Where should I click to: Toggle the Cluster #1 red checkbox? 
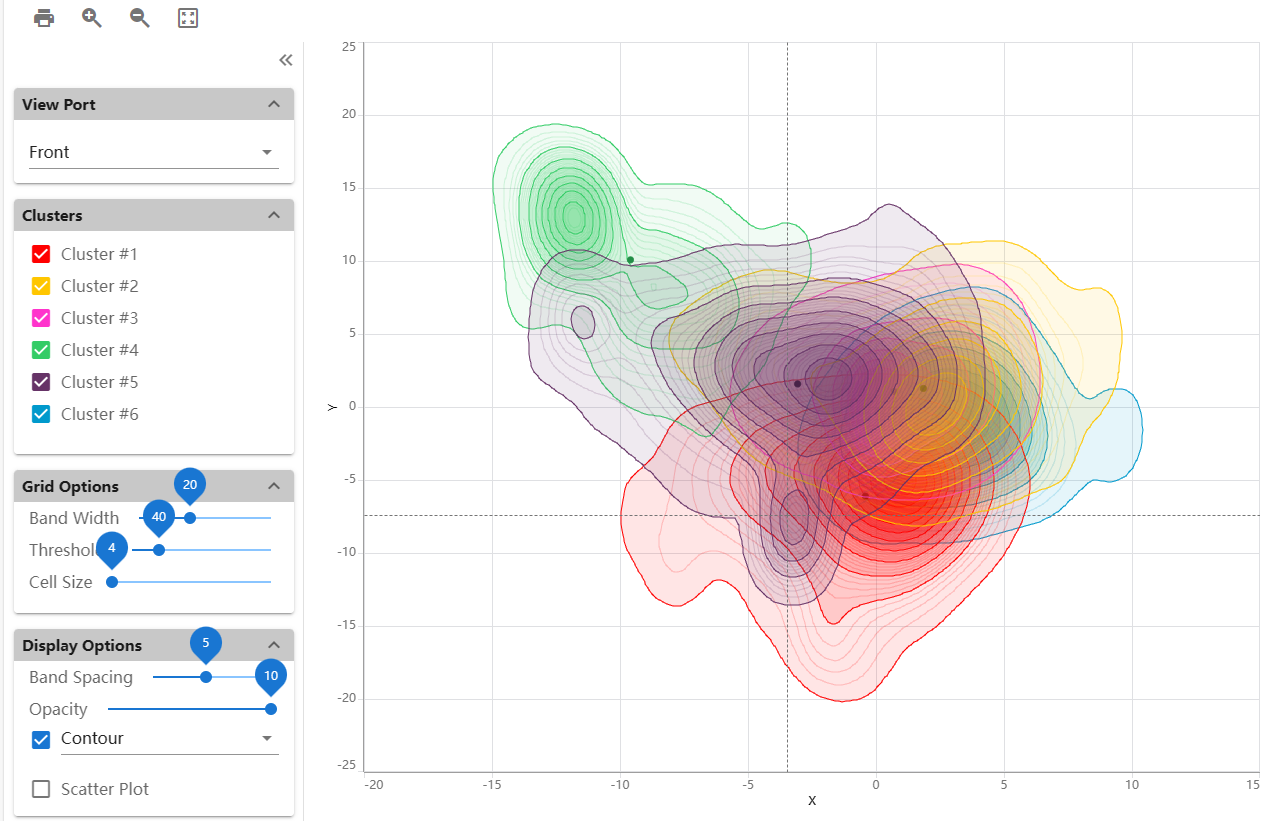41,254
